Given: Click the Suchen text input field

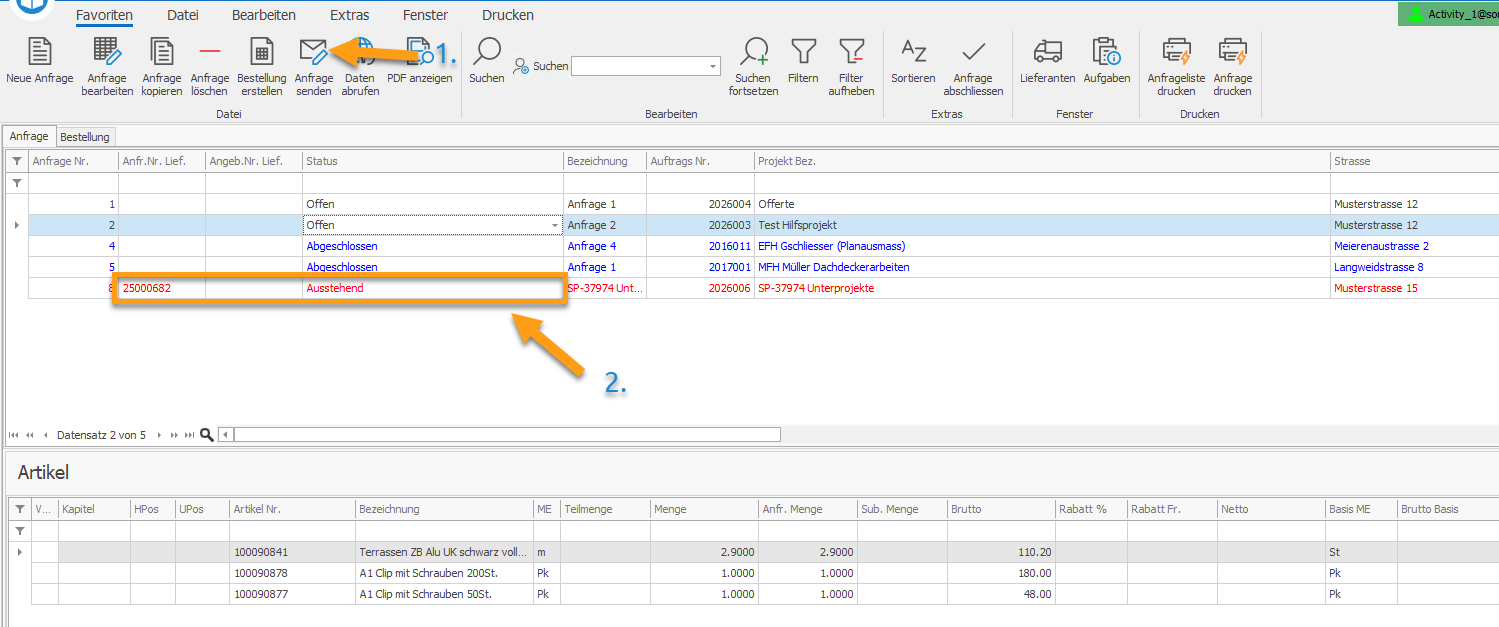Looking at the screenshot, I should (639, 66).
